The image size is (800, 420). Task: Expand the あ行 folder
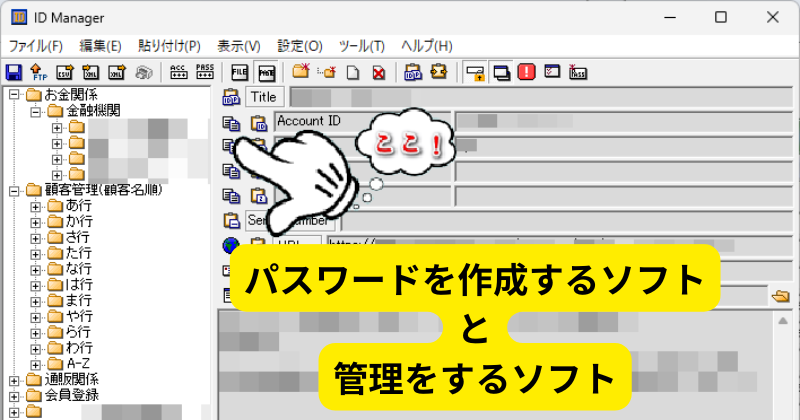point(35,207)
